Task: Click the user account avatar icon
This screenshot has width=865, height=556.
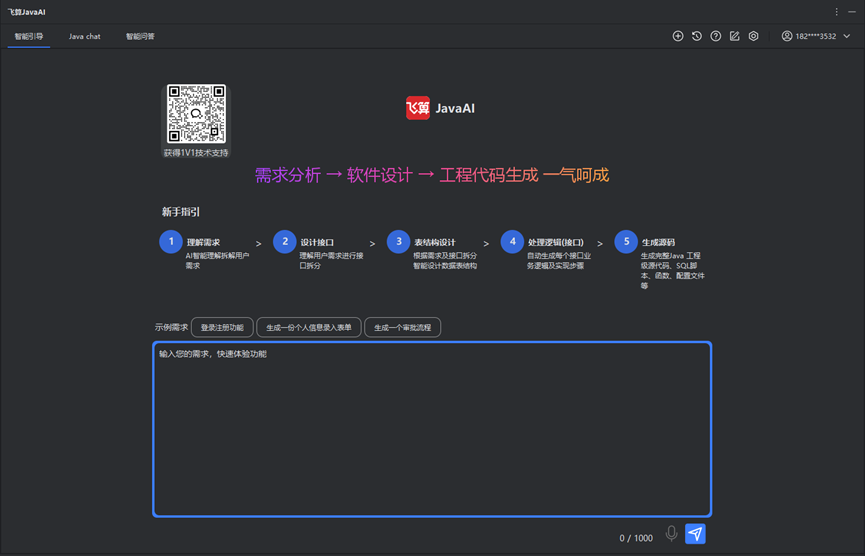Action: [787, 36]
